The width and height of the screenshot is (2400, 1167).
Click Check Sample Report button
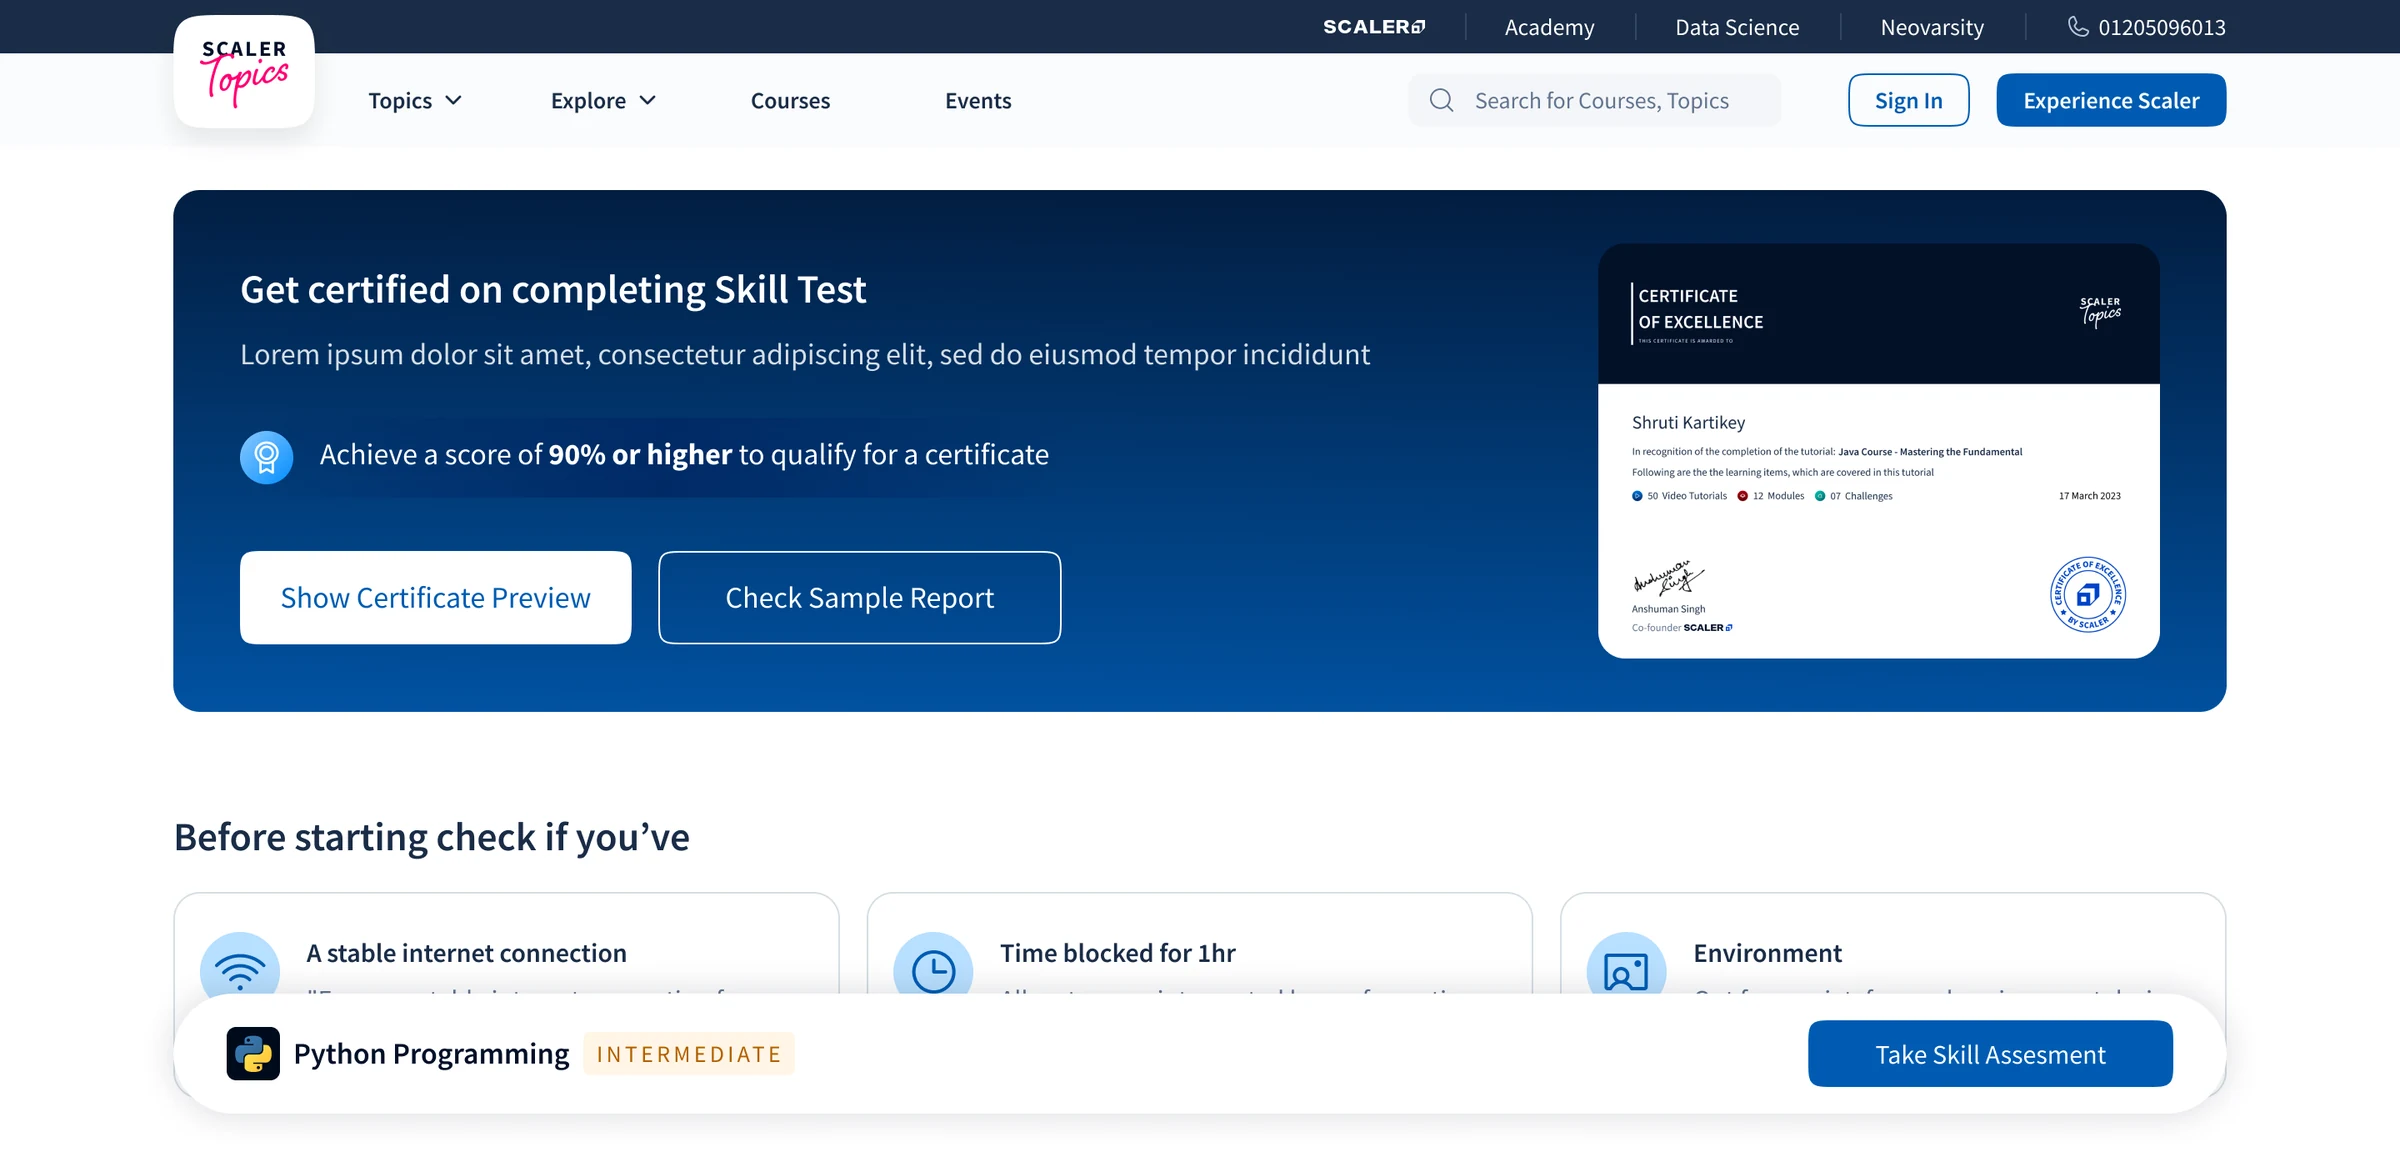coord(859,597)
